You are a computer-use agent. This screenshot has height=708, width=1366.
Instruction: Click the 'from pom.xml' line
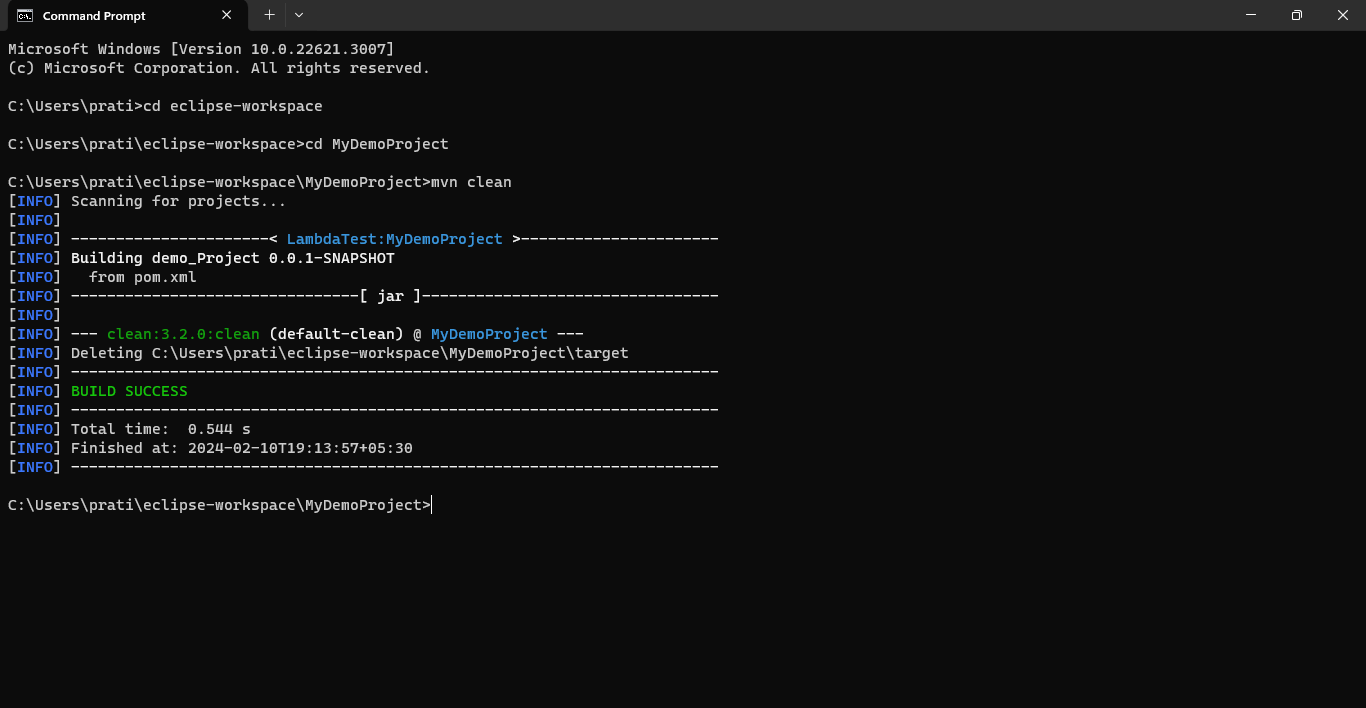tap(143, 277)
